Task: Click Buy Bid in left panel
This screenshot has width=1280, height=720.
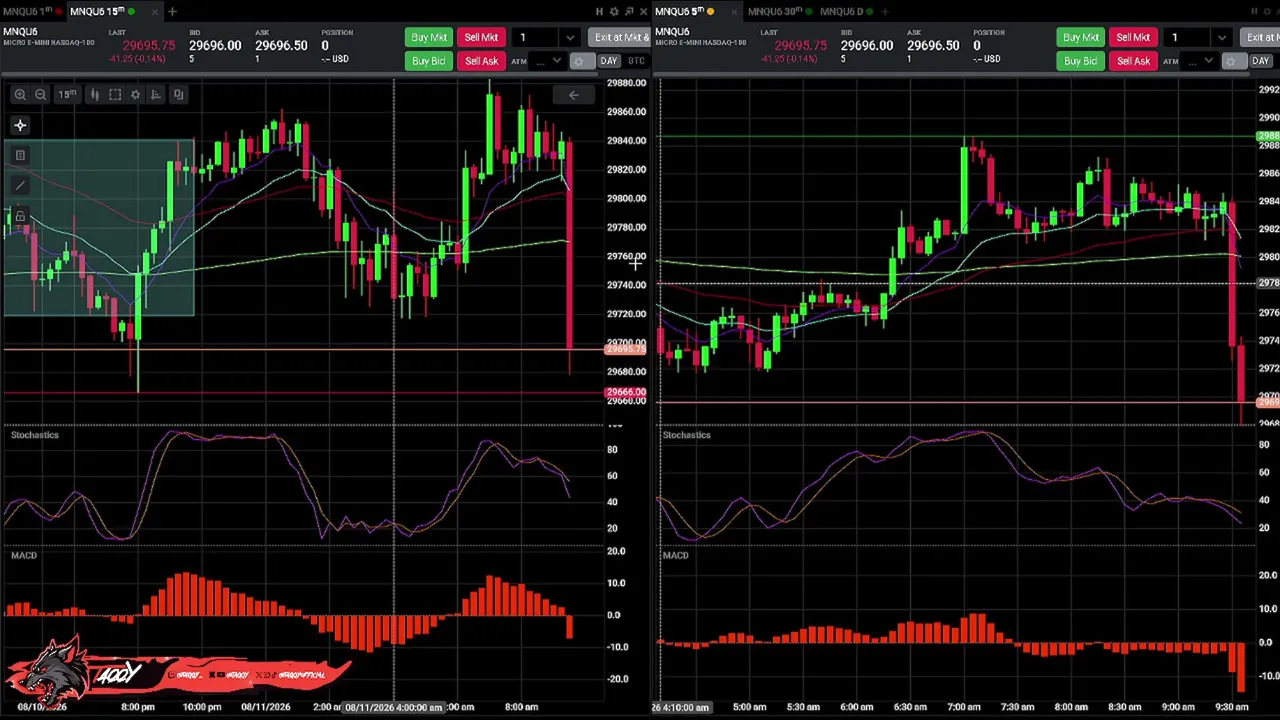Action: pos(428,61)
